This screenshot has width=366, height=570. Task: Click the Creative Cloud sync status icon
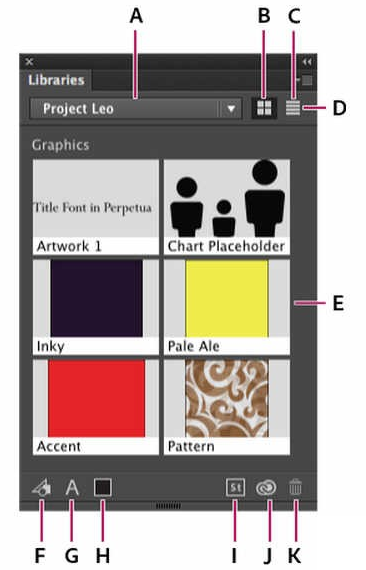point(266,488)
